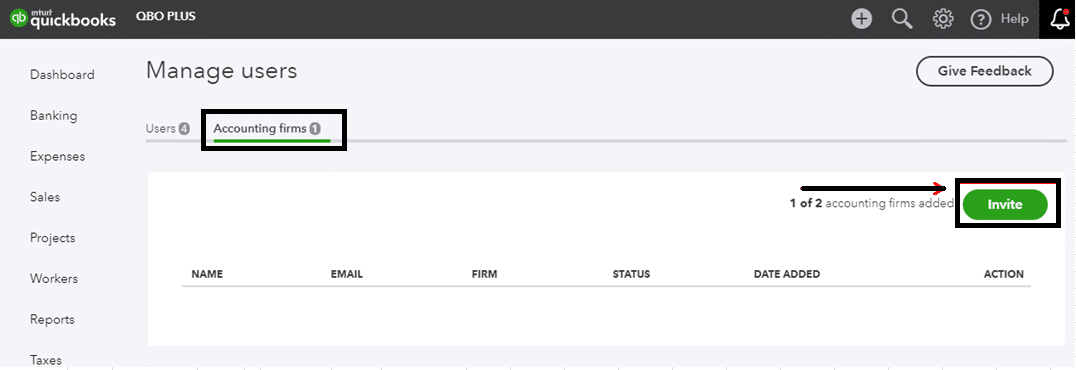Open Reports in the sidebar
This screenshot has width=1076, height=370.
[x=52, y=320]
